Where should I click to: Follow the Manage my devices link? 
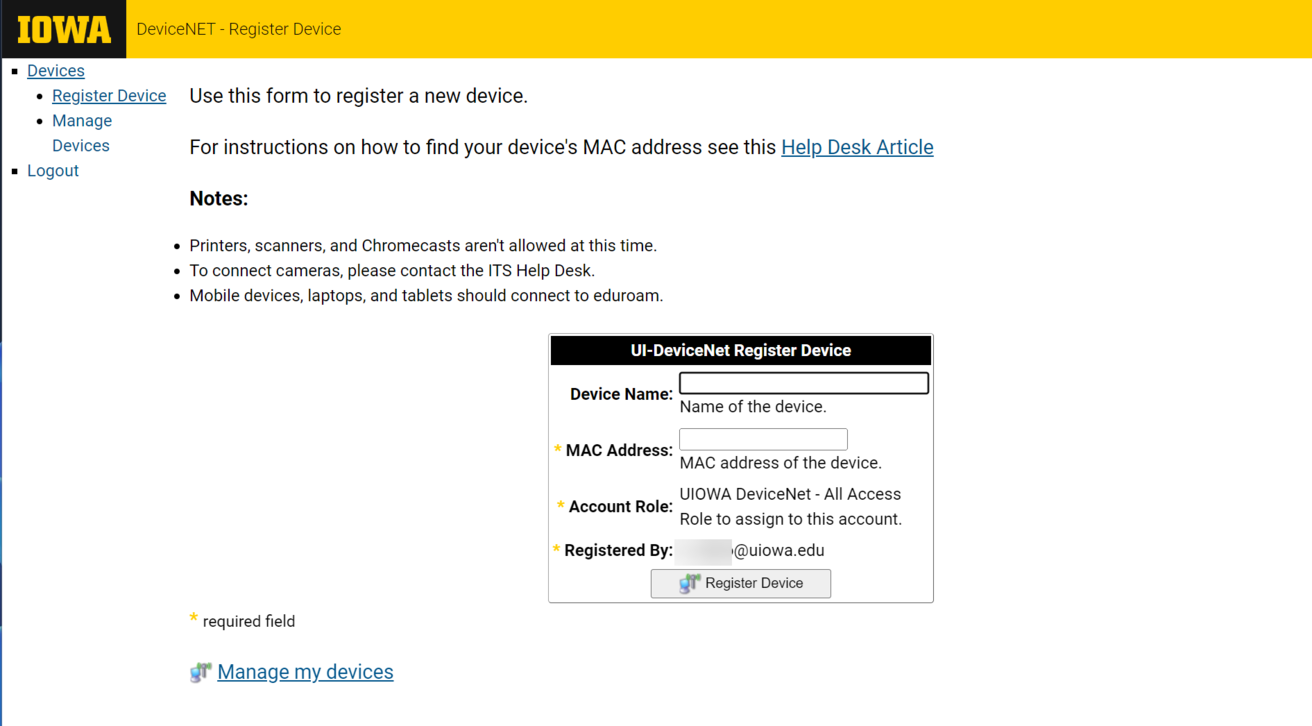(305, 671)
